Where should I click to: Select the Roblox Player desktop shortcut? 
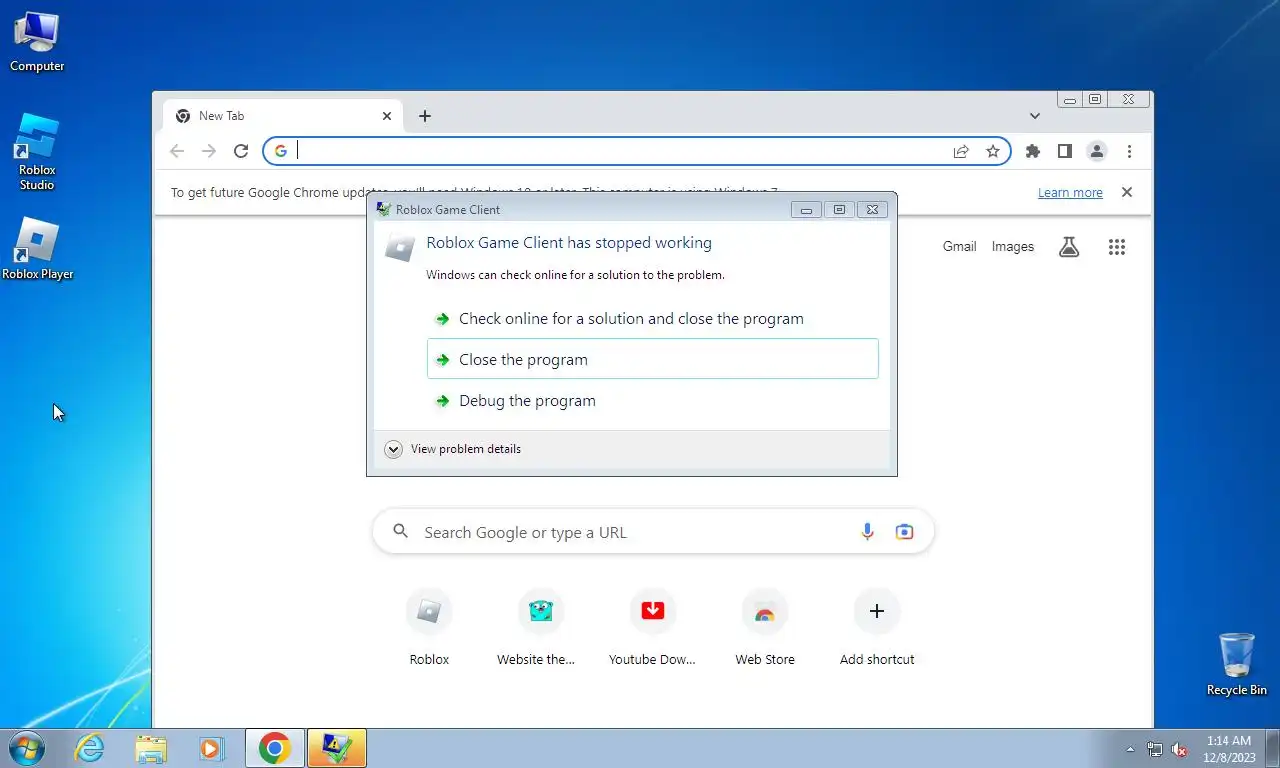(38, 249)
